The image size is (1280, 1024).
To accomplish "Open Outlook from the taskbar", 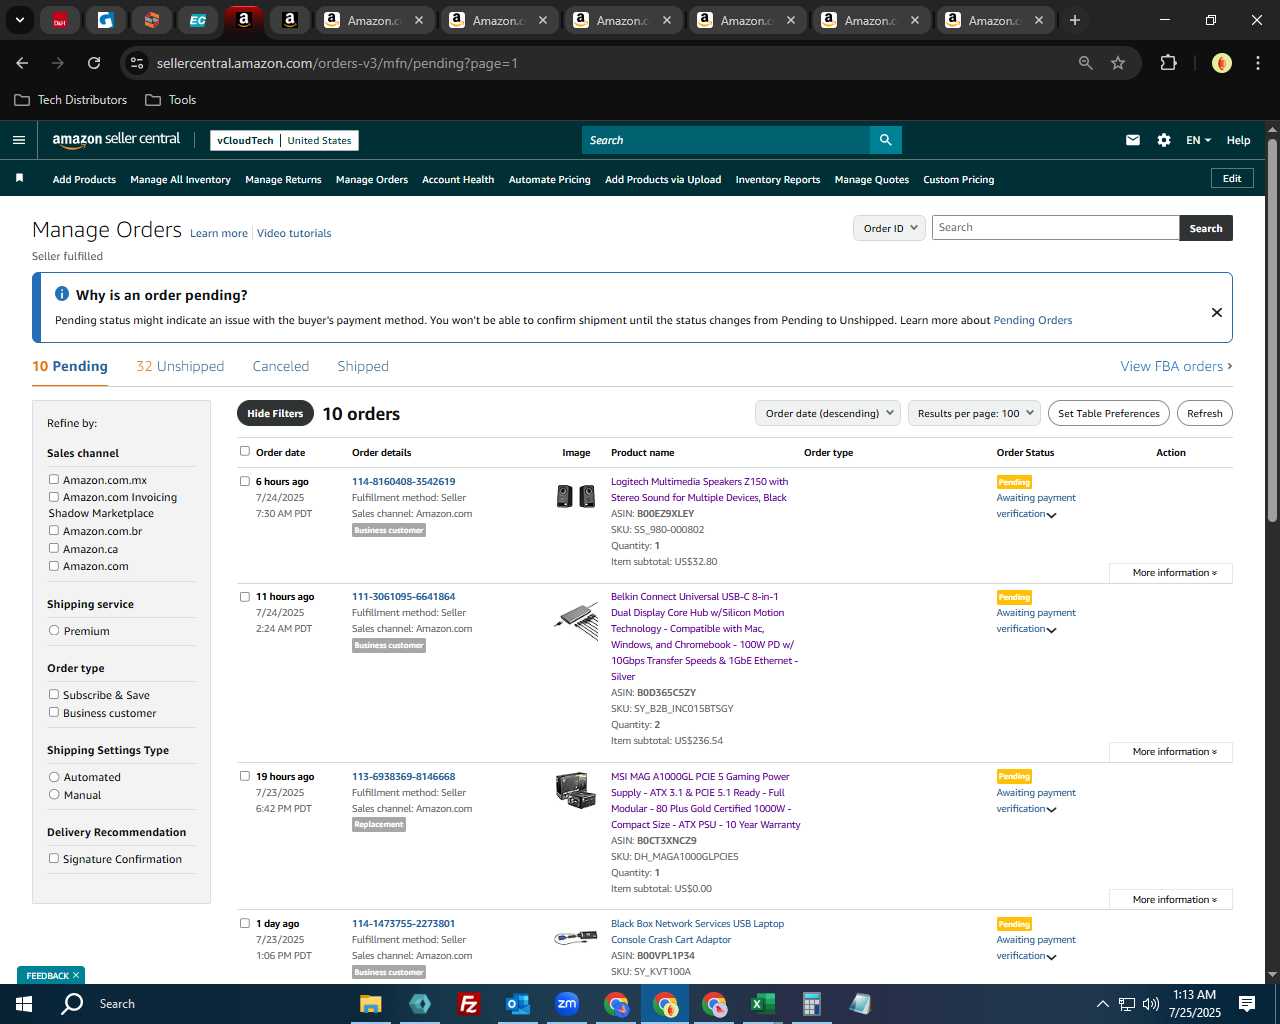I will tap(517, 1004).
